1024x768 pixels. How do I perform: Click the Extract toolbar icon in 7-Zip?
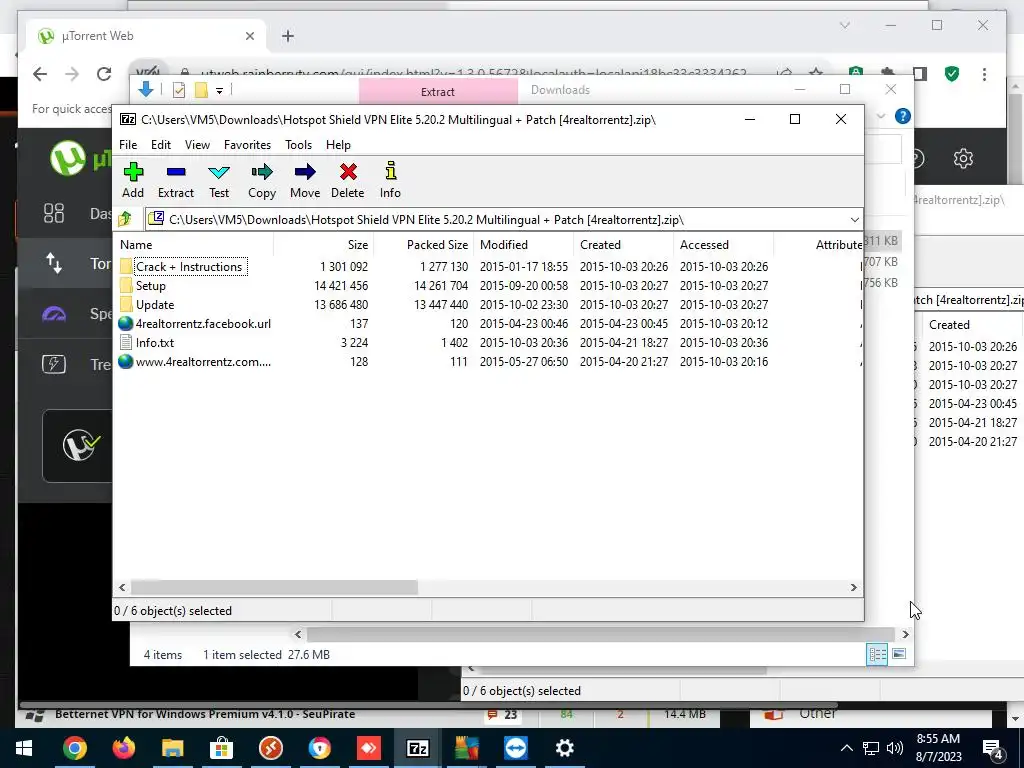click(x=176, y=180)
